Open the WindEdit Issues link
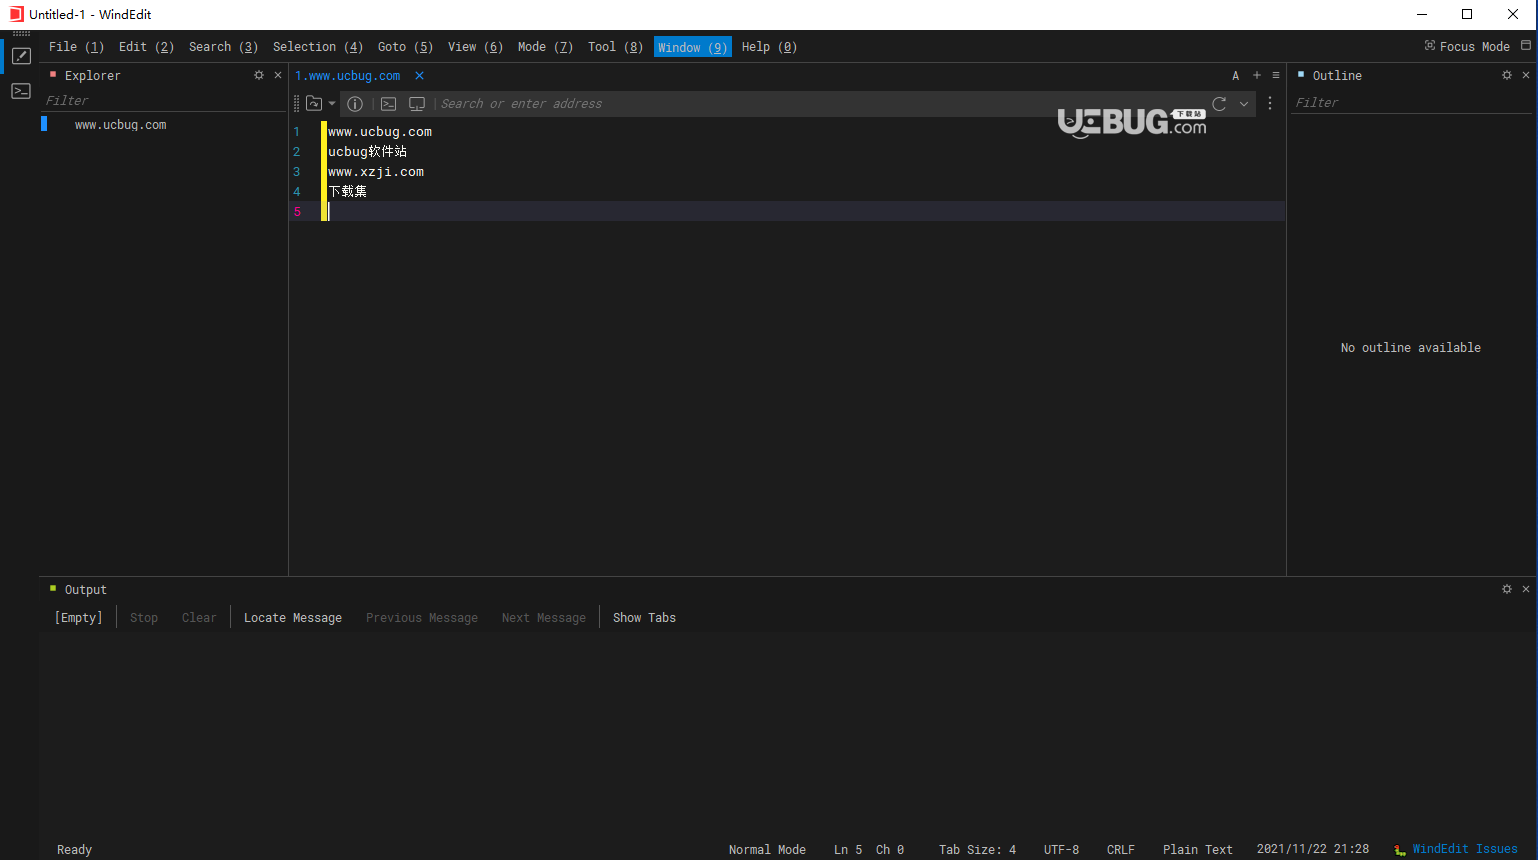The height and width of the screenshot is (860, 1538). 1465,849
